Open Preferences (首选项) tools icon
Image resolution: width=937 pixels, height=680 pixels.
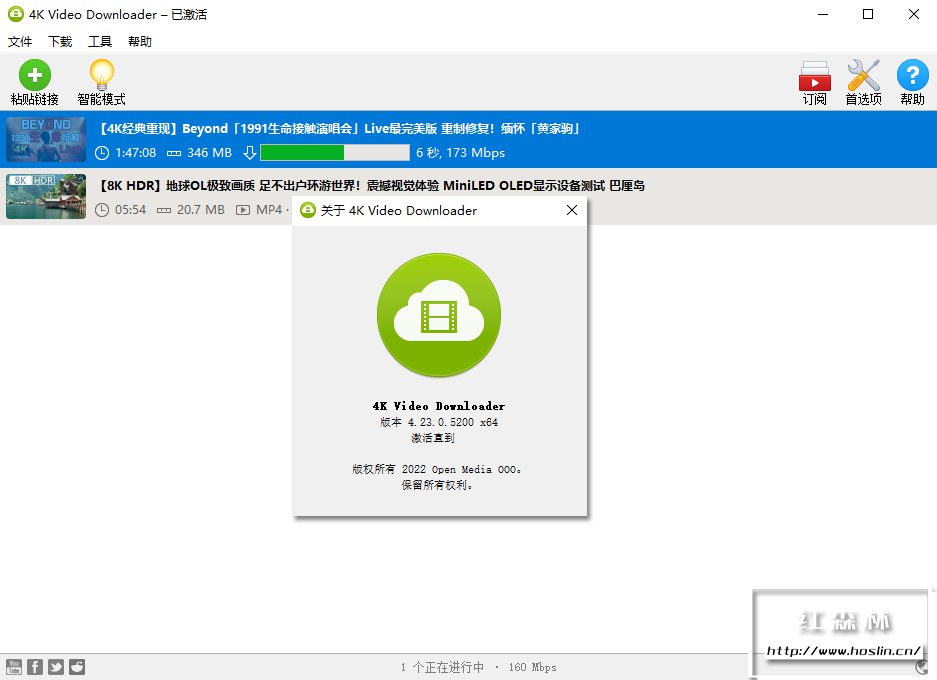pyautogui.click(x=863, y=82)
